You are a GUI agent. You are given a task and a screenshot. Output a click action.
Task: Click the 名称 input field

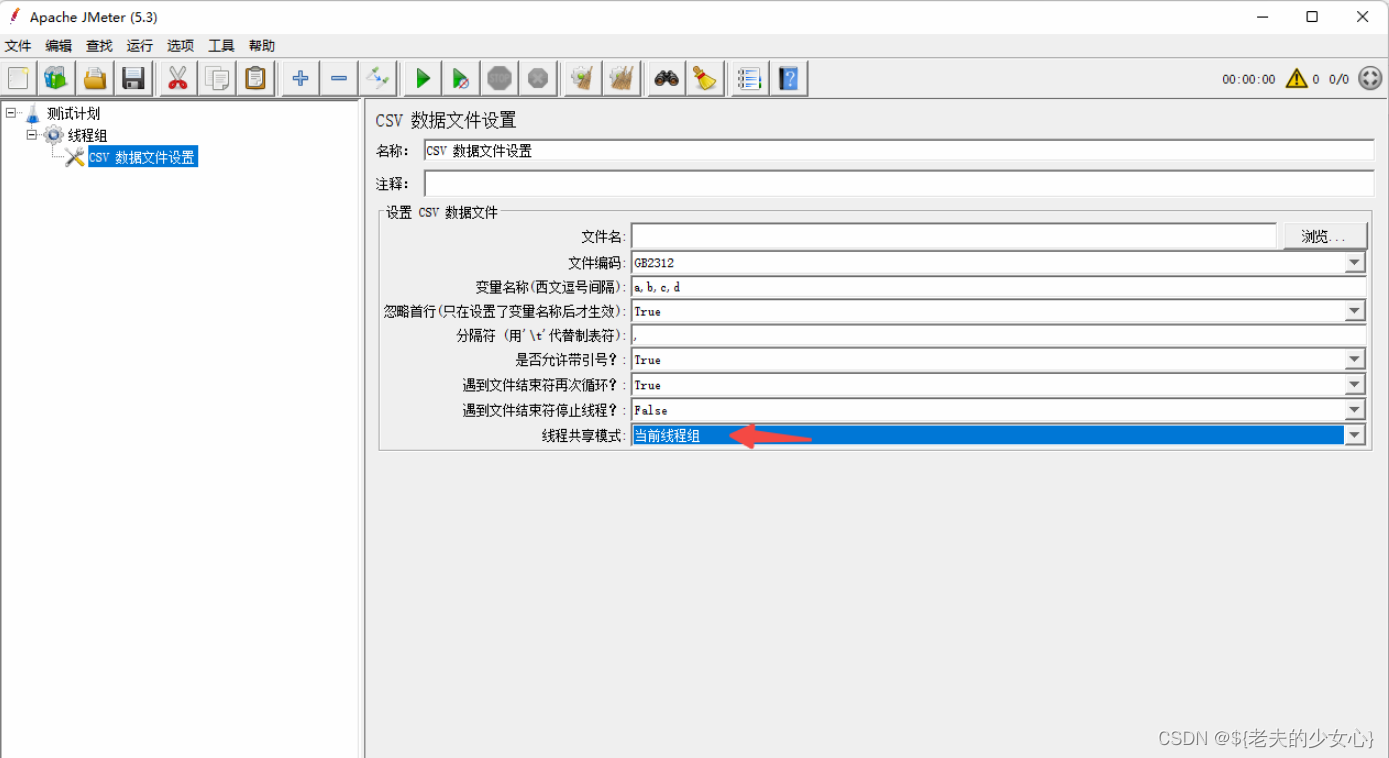coord(899,151)
